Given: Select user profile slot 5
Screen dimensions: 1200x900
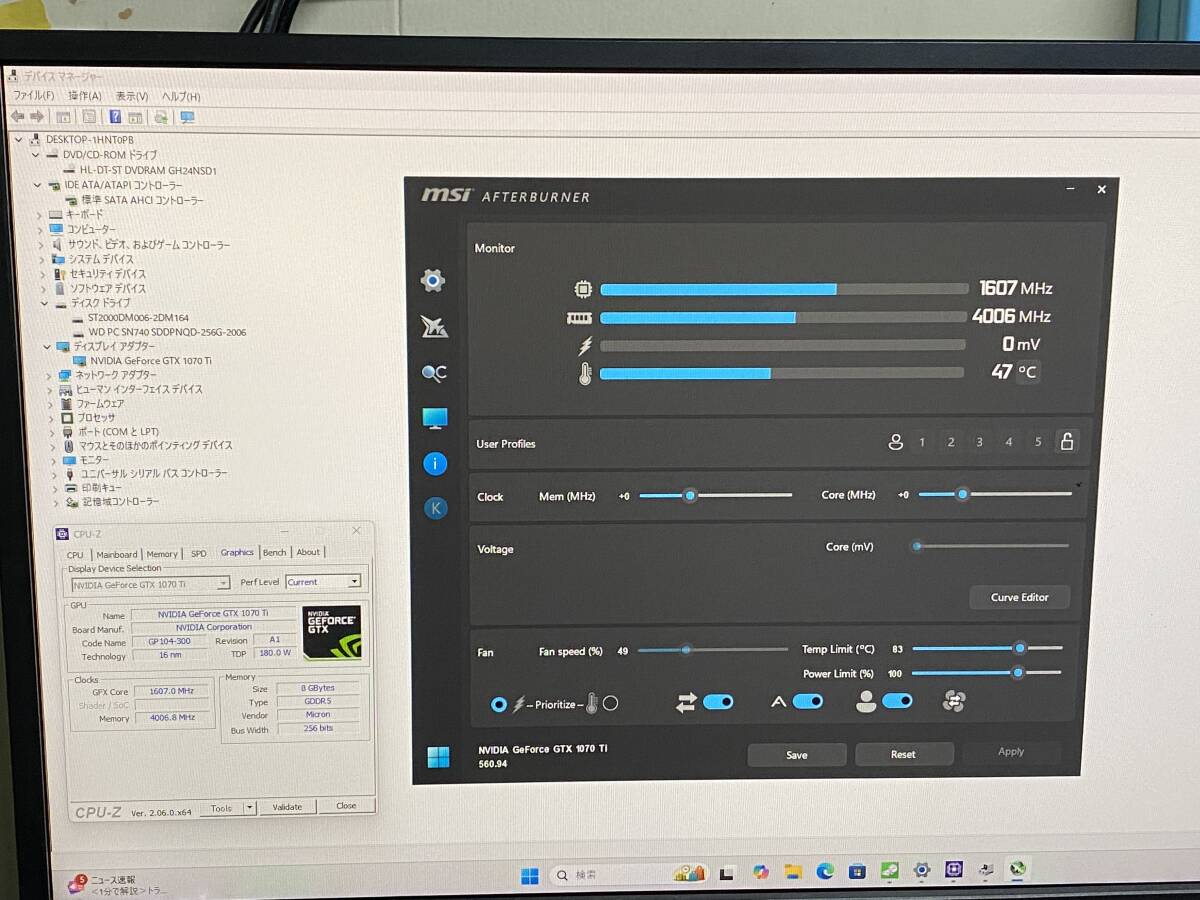Looking at the screenshot, I should pyautogui.click(x=1038, y=442).
